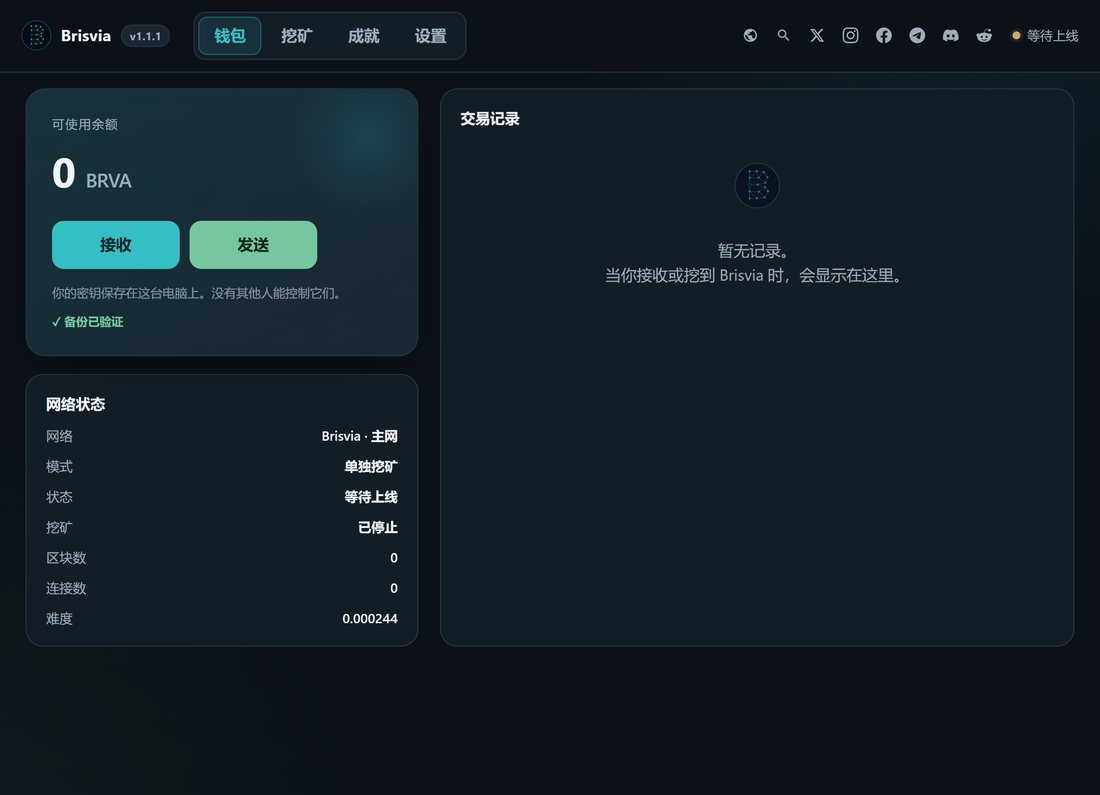Open the Facebook icon
1100x795 pixels.
click(884, 35)
